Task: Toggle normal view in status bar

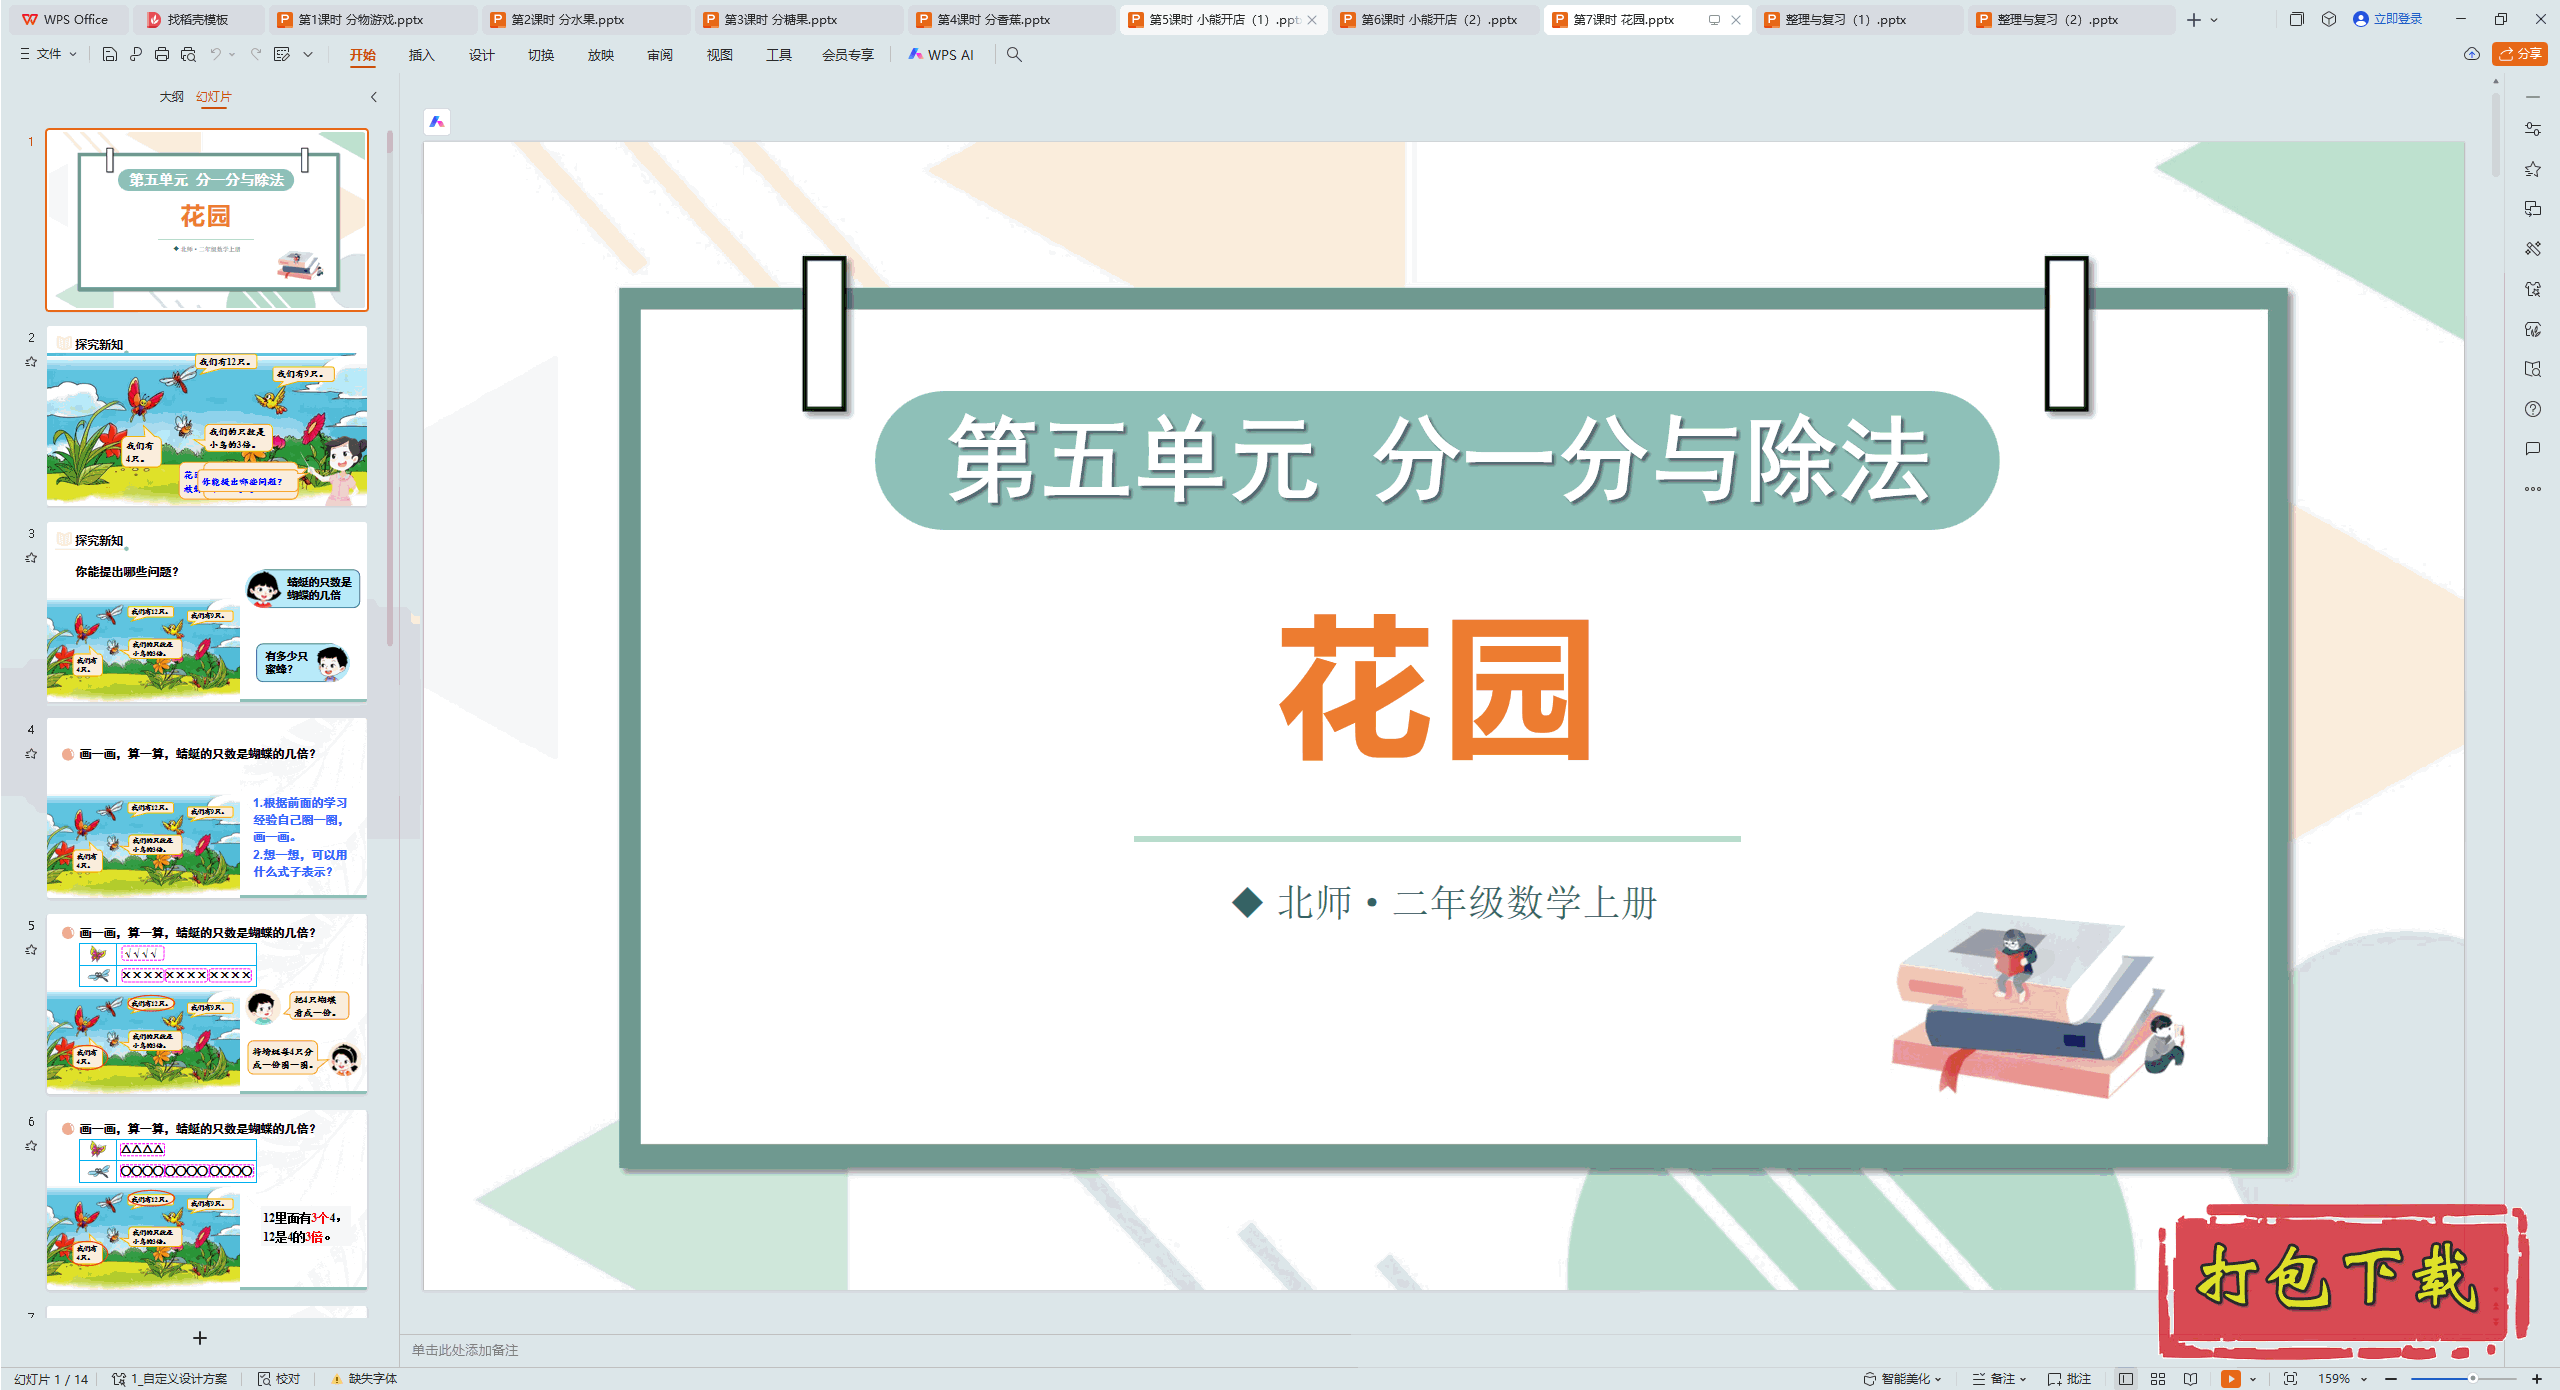Action: tap(2126, 1379)
